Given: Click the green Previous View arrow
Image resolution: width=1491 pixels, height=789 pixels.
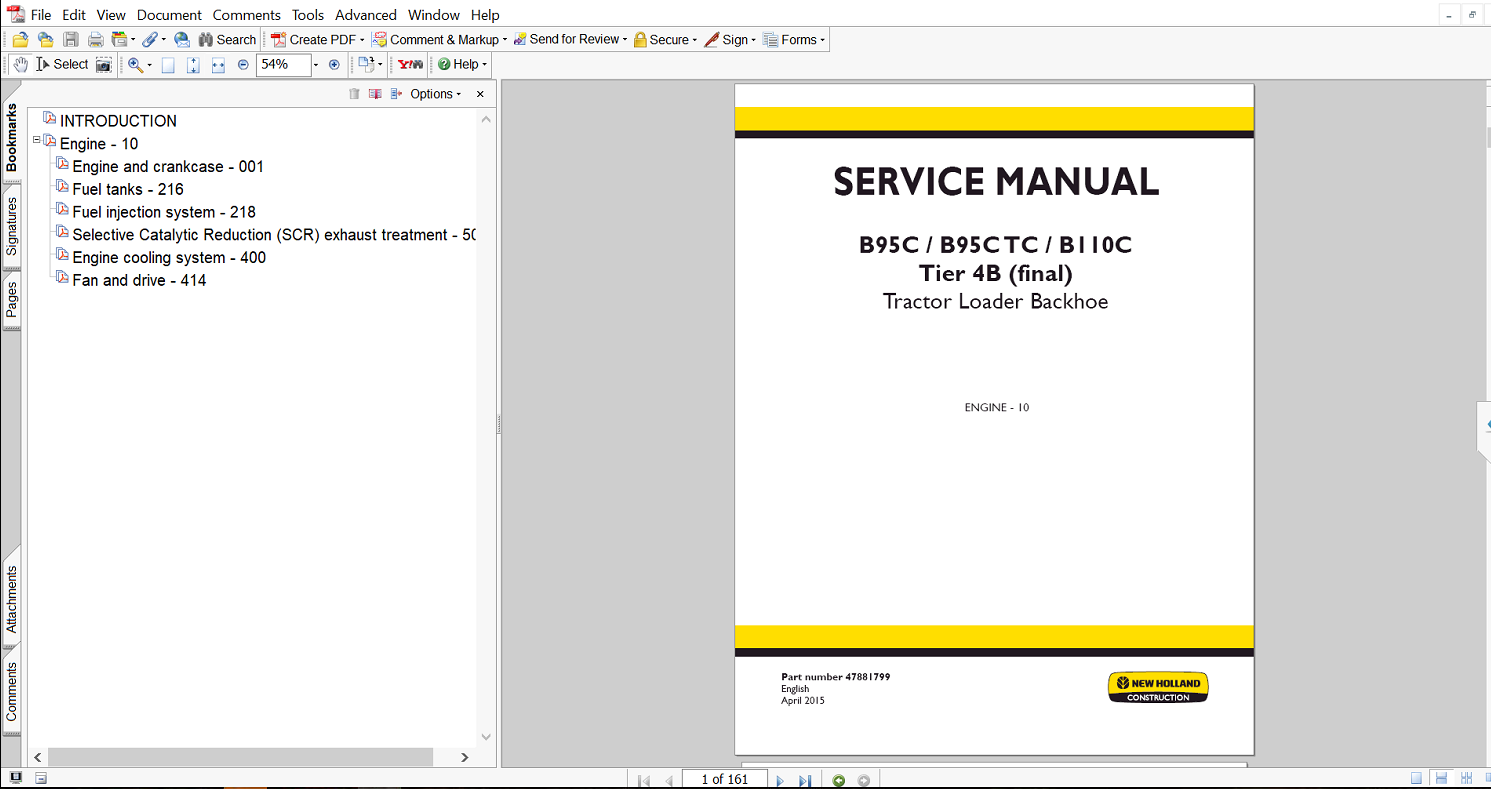Looking at the screenshot, I should tap(838, 778).
